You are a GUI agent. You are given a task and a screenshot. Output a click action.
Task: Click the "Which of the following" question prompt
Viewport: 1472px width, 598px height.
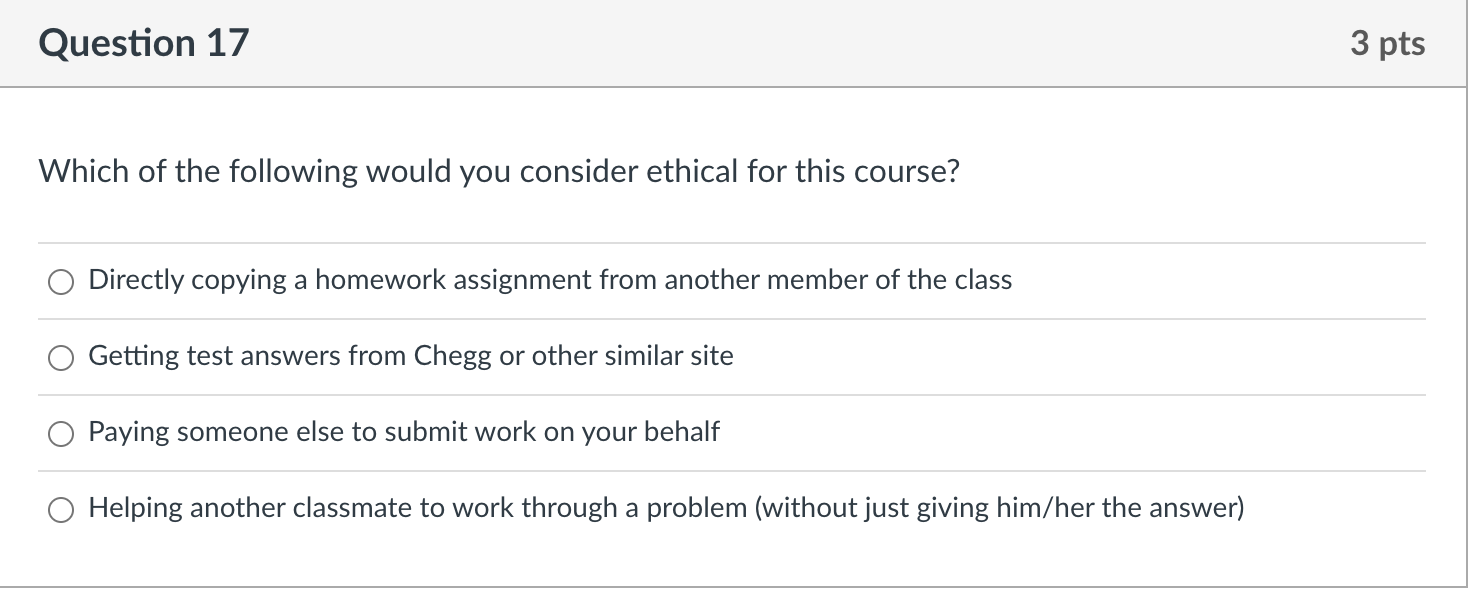click(x=498, y=172)
